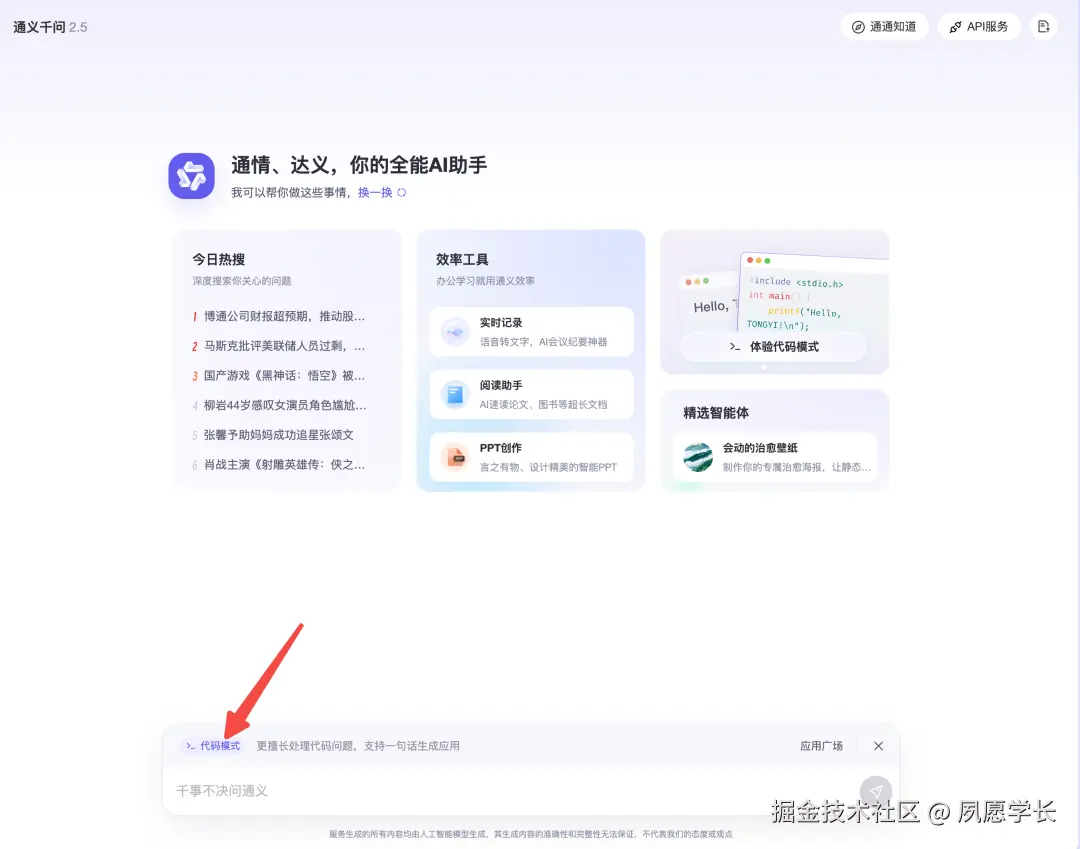Open a new chat via the document icon

point(1043,26)
